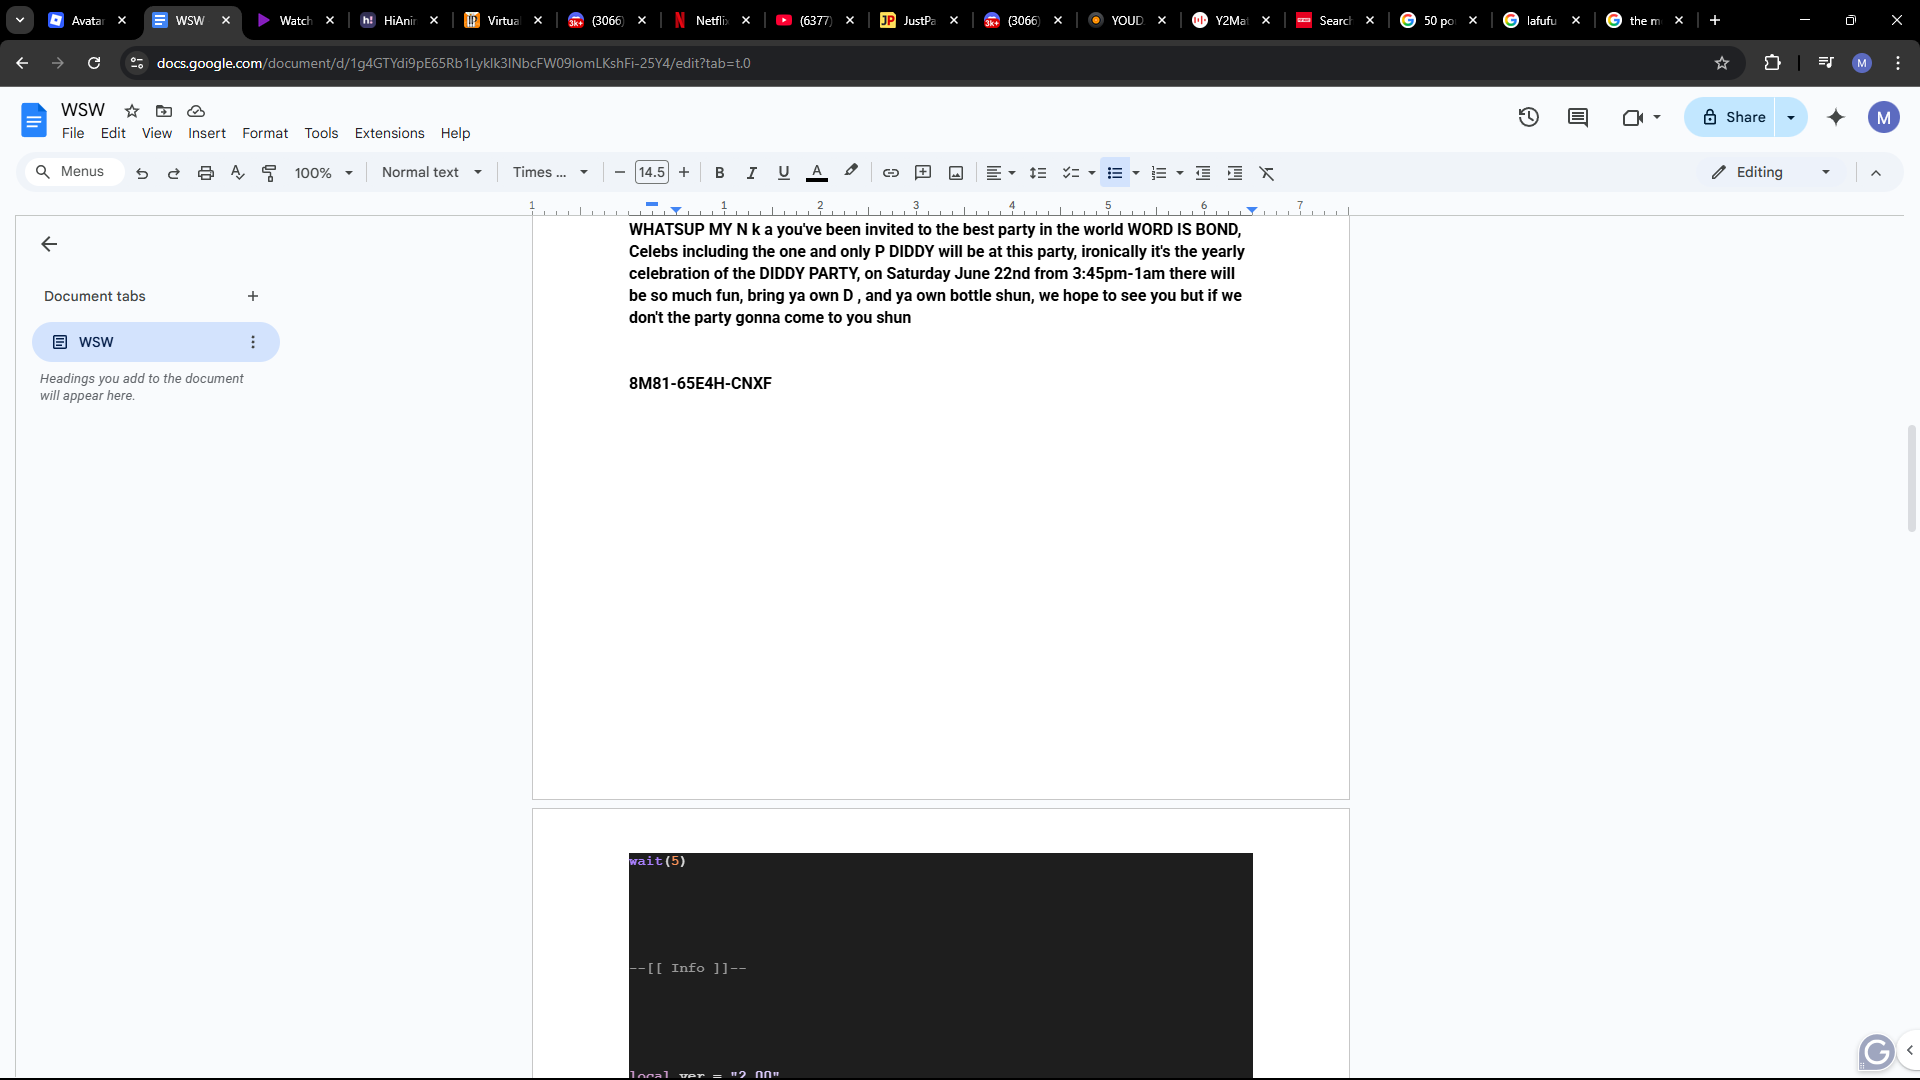Reload the page in Chrome

tap(94, 63)
